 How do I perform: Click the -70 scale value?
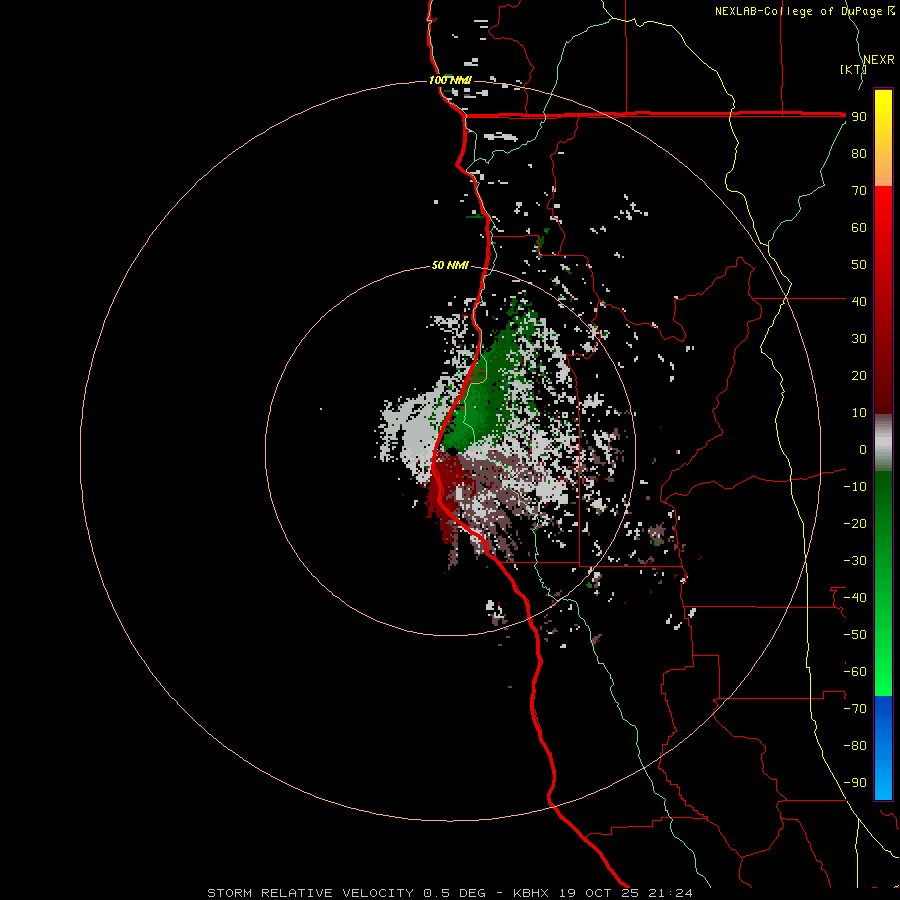click(855, 709)
